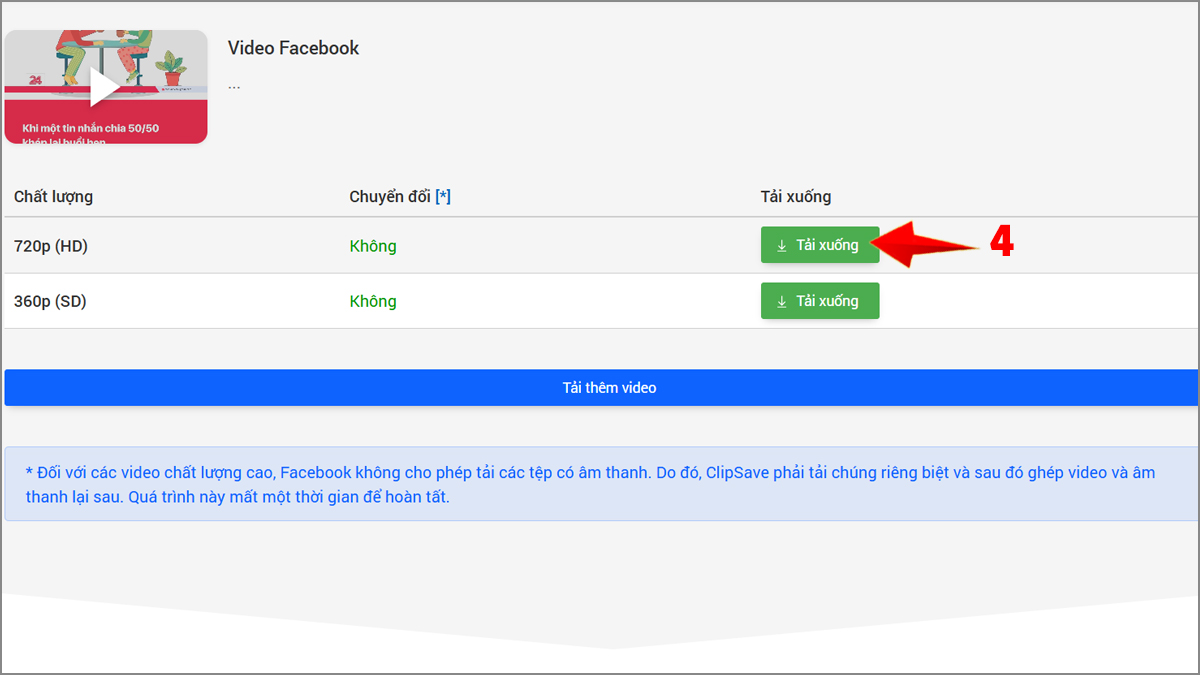Open the [*] footnote link in the header
Viewport: 1200px width, 675px height.
point(443,196)
